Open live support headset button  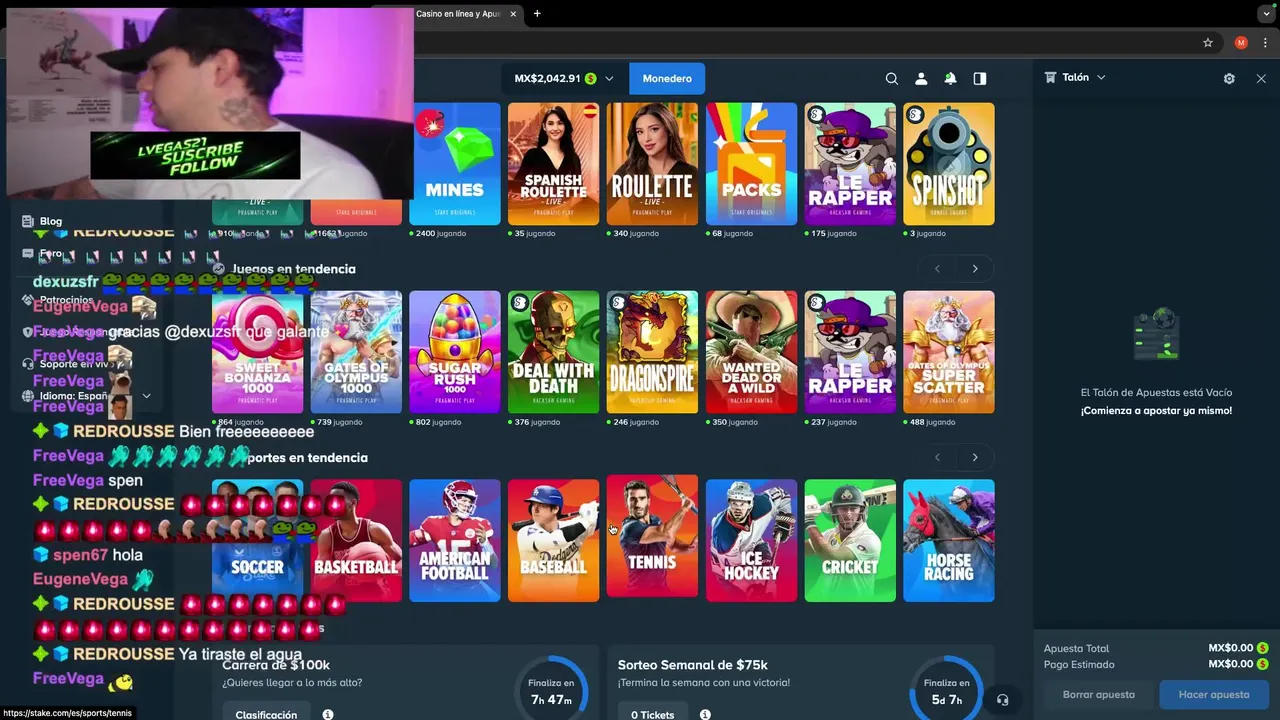click(x=1003, y=700)
